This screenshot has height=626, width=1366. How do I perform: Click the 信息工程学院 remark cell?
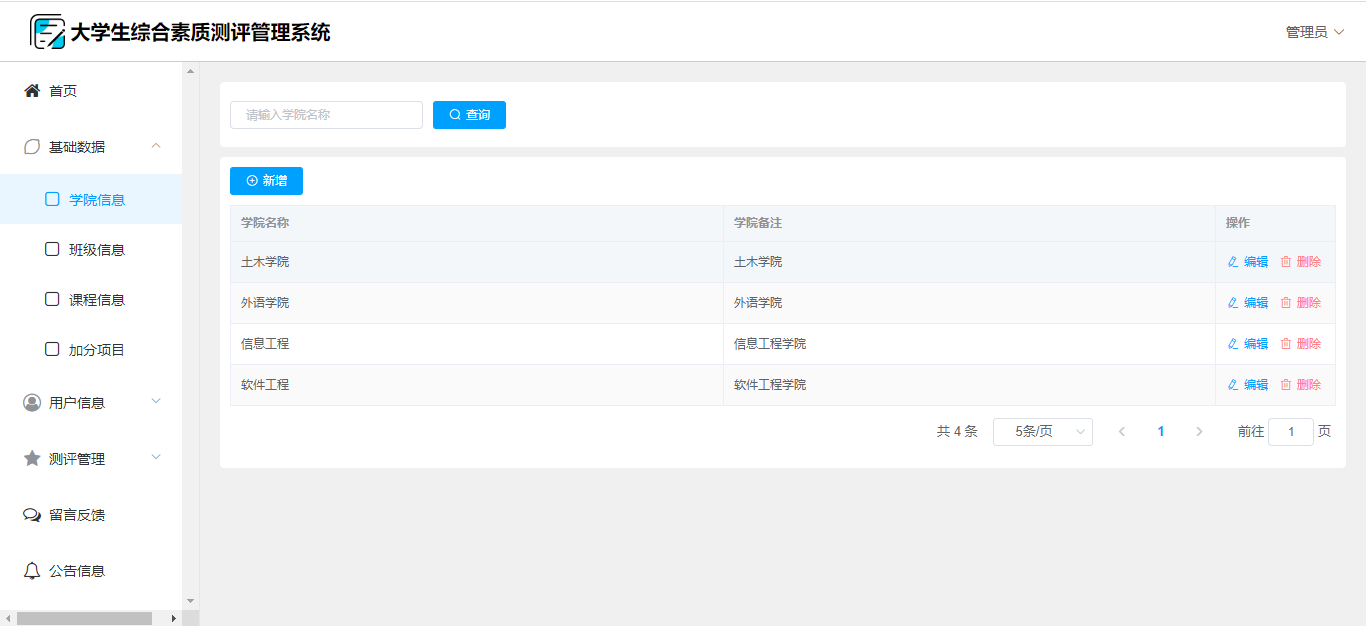tap(970, 344)
